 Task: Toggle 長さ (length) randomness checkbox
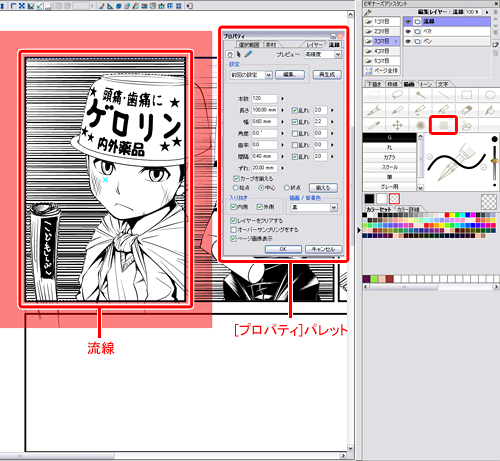[x=295, y=110]
